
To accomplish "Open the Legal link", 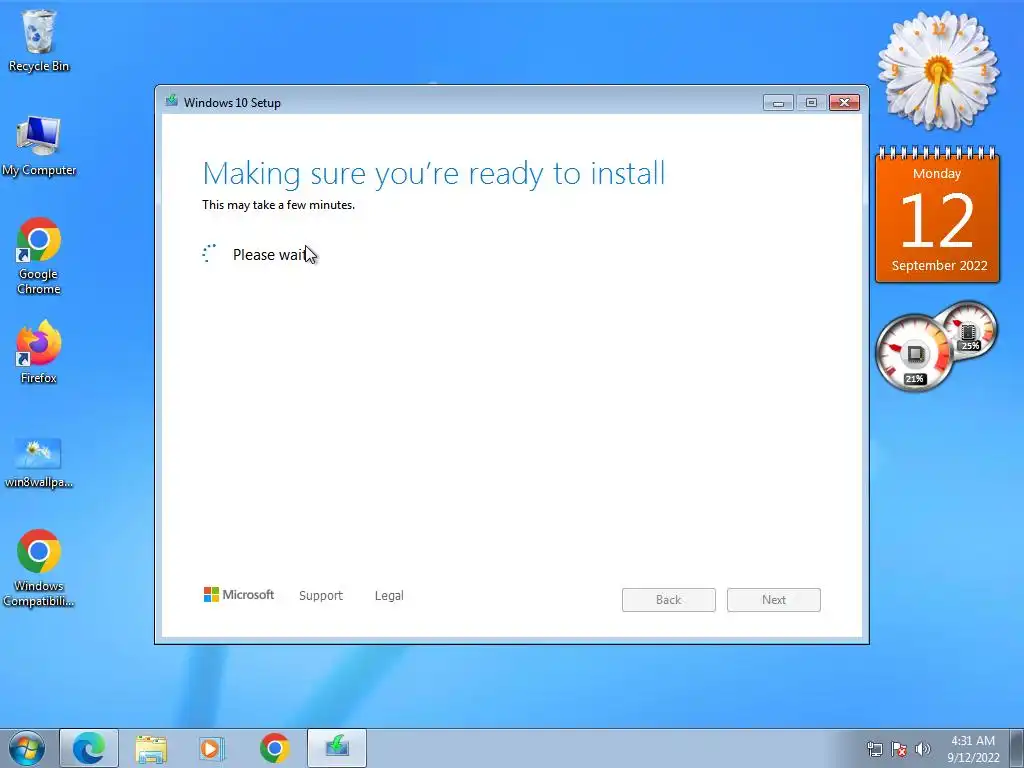I will coord(389,596).
